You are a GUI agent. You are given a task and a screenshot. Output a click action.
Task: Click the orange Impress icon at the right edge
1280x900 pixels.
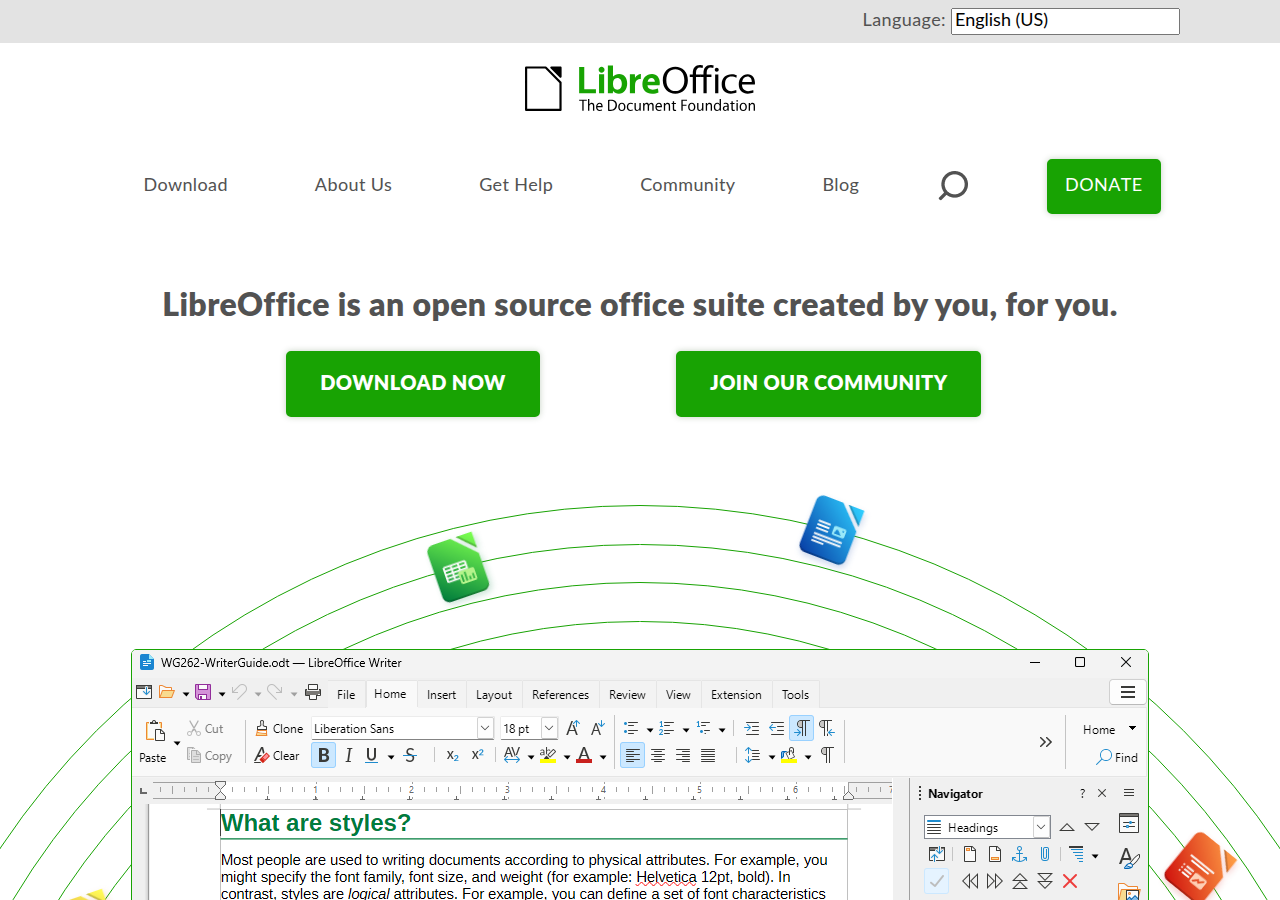click(x=1200, y=867)
